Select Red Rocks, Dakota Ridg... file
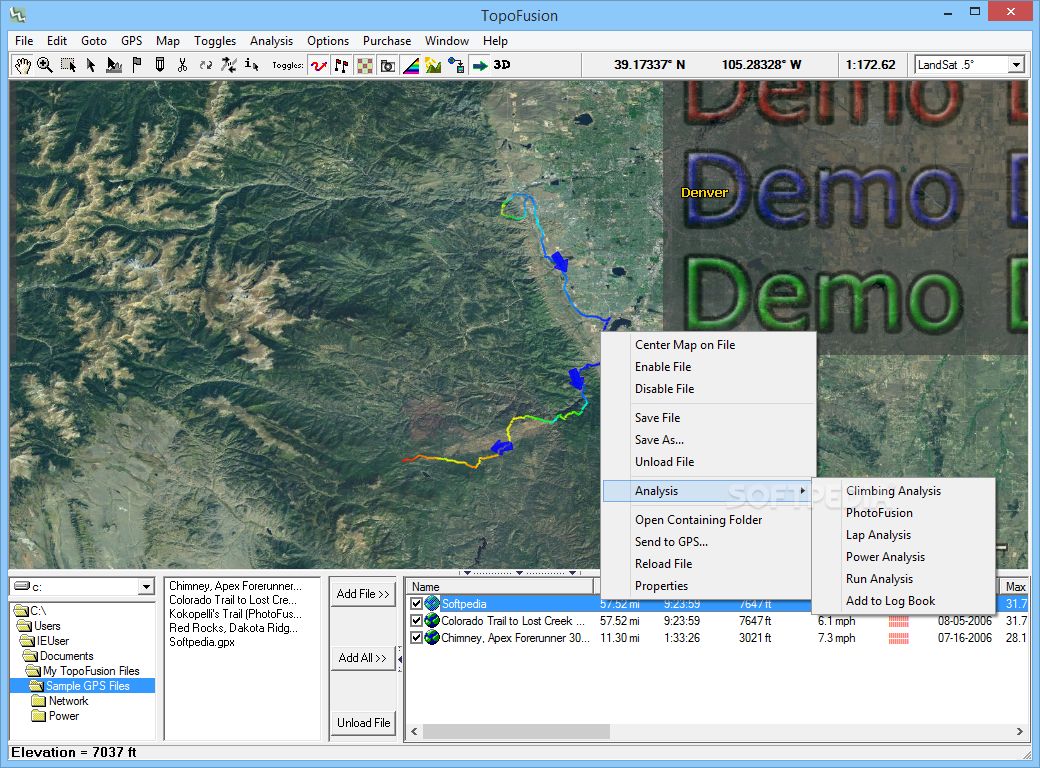Screen dimensions: 1040x768 (x=233, y=628)
